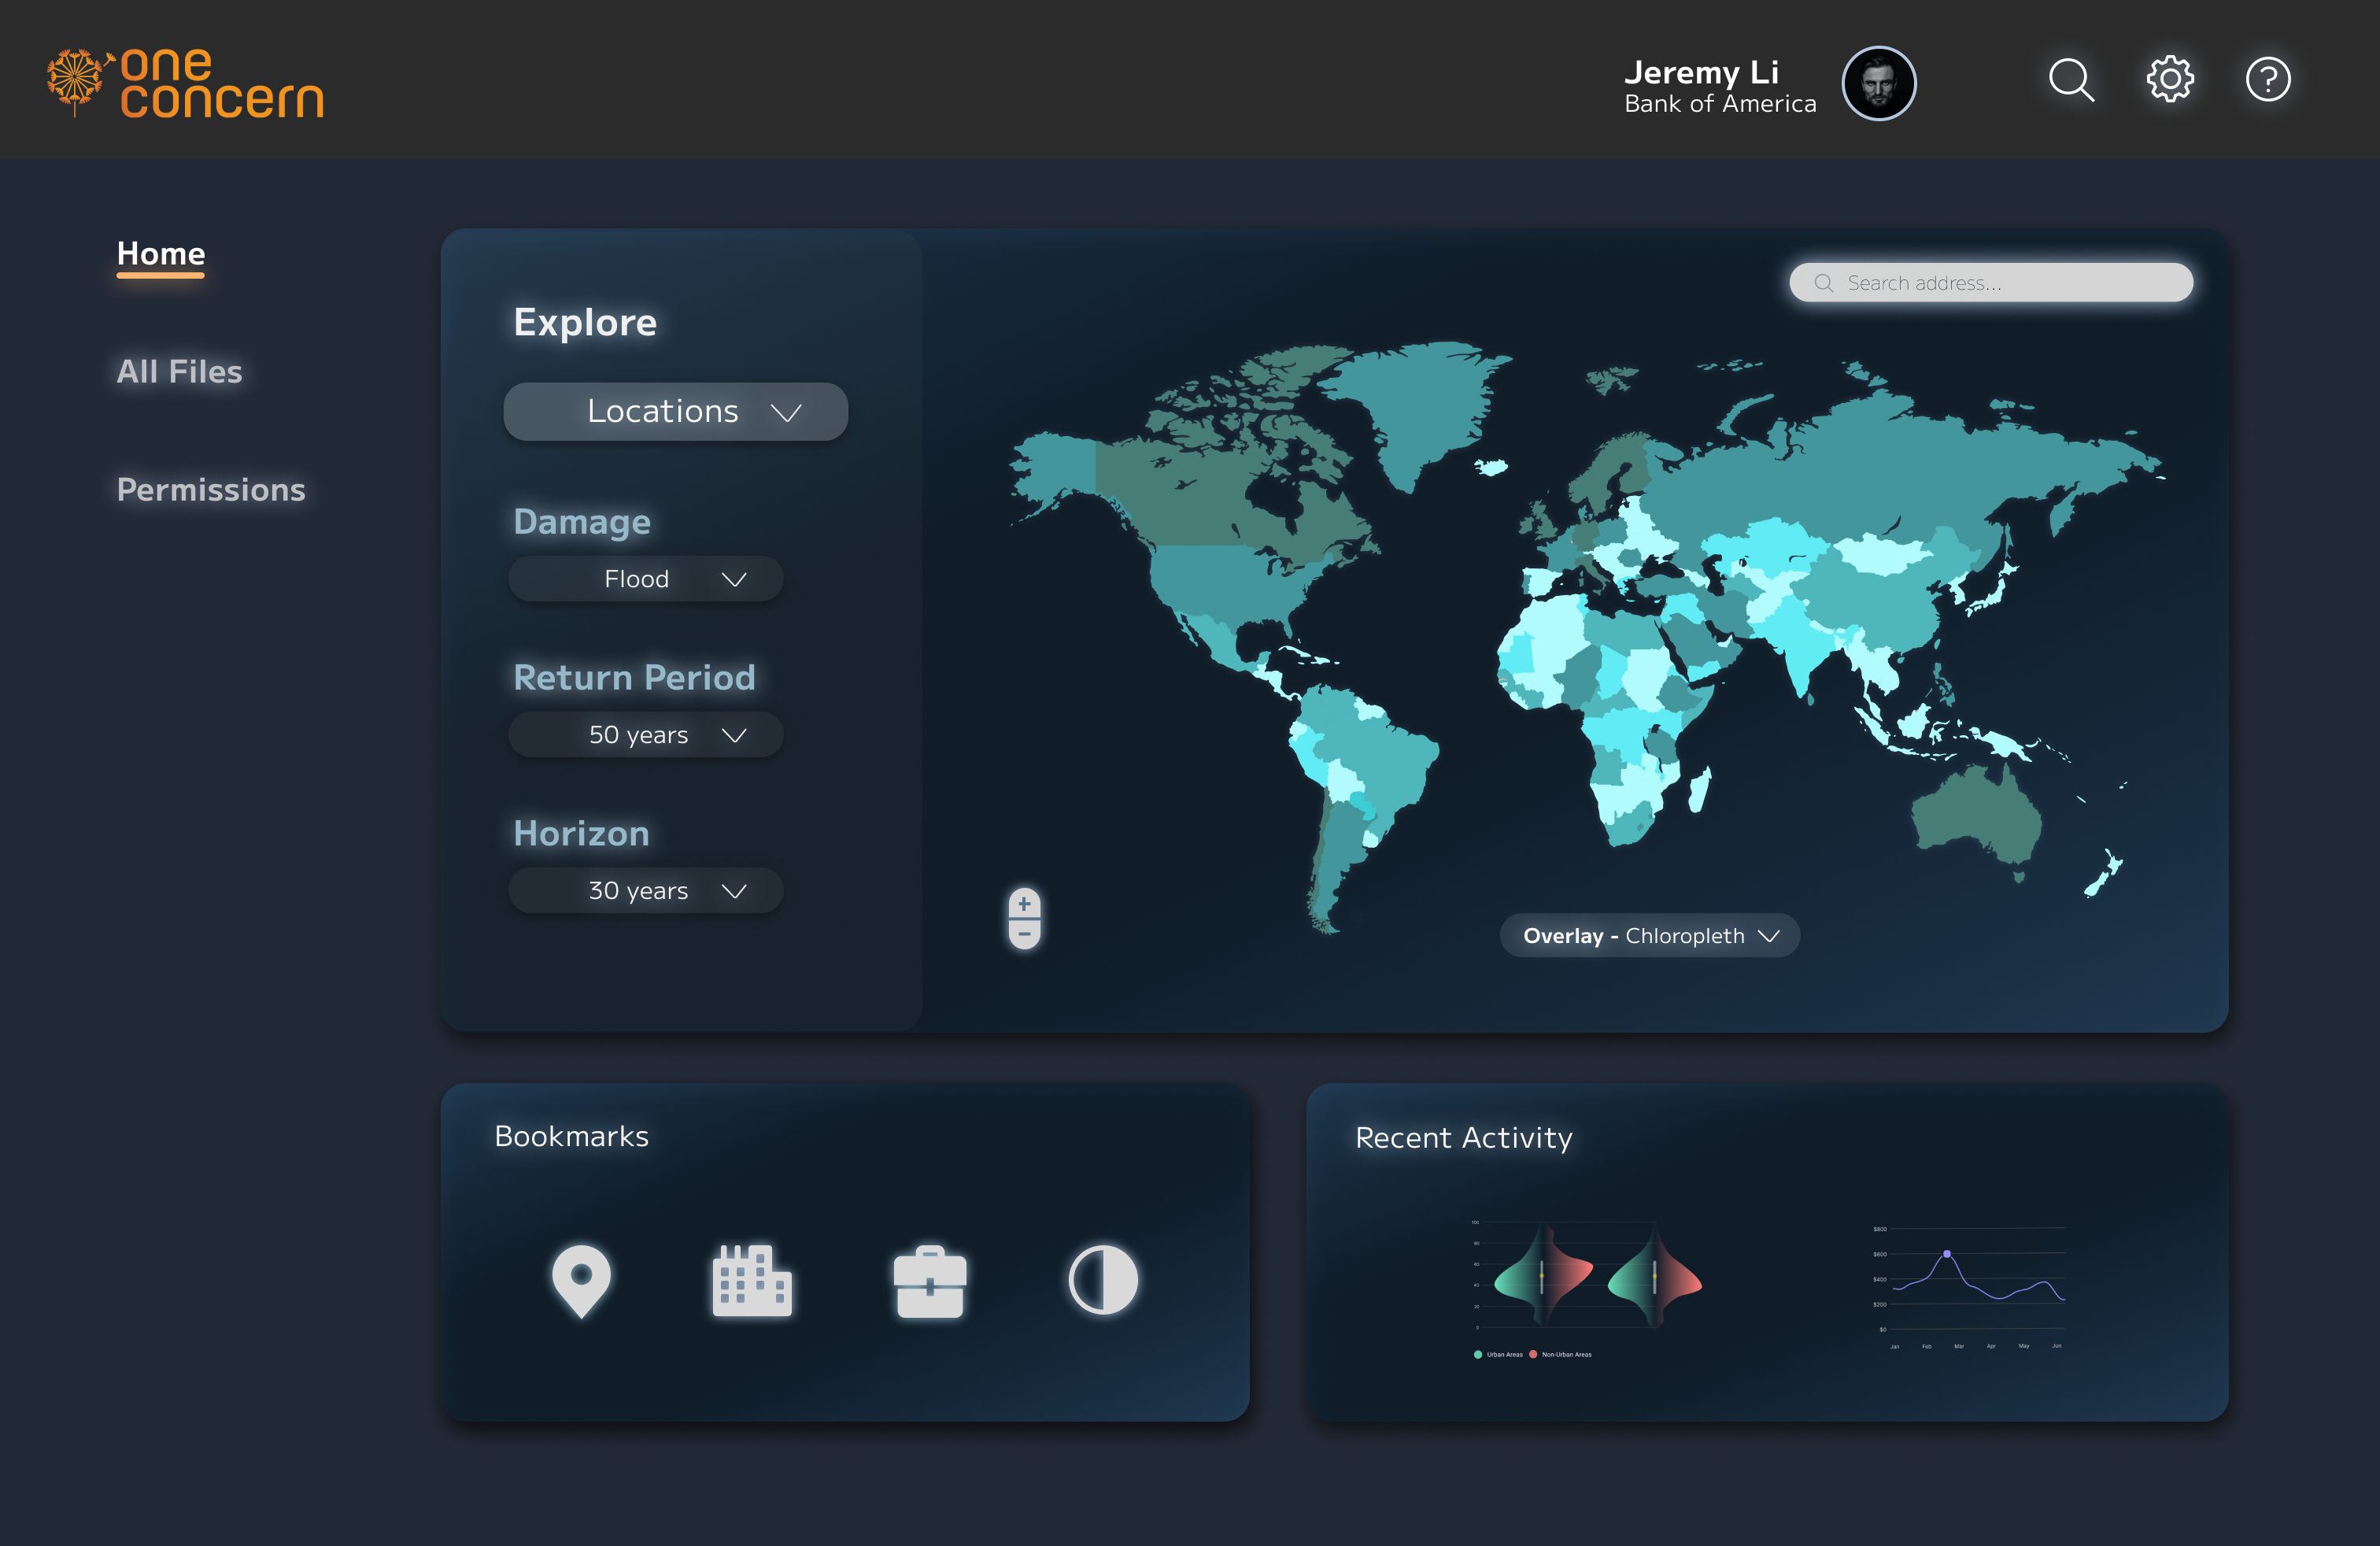Click the search magnifier icon in header
Viewport: 2380px width, 1546px height.
coord(2071,80)
